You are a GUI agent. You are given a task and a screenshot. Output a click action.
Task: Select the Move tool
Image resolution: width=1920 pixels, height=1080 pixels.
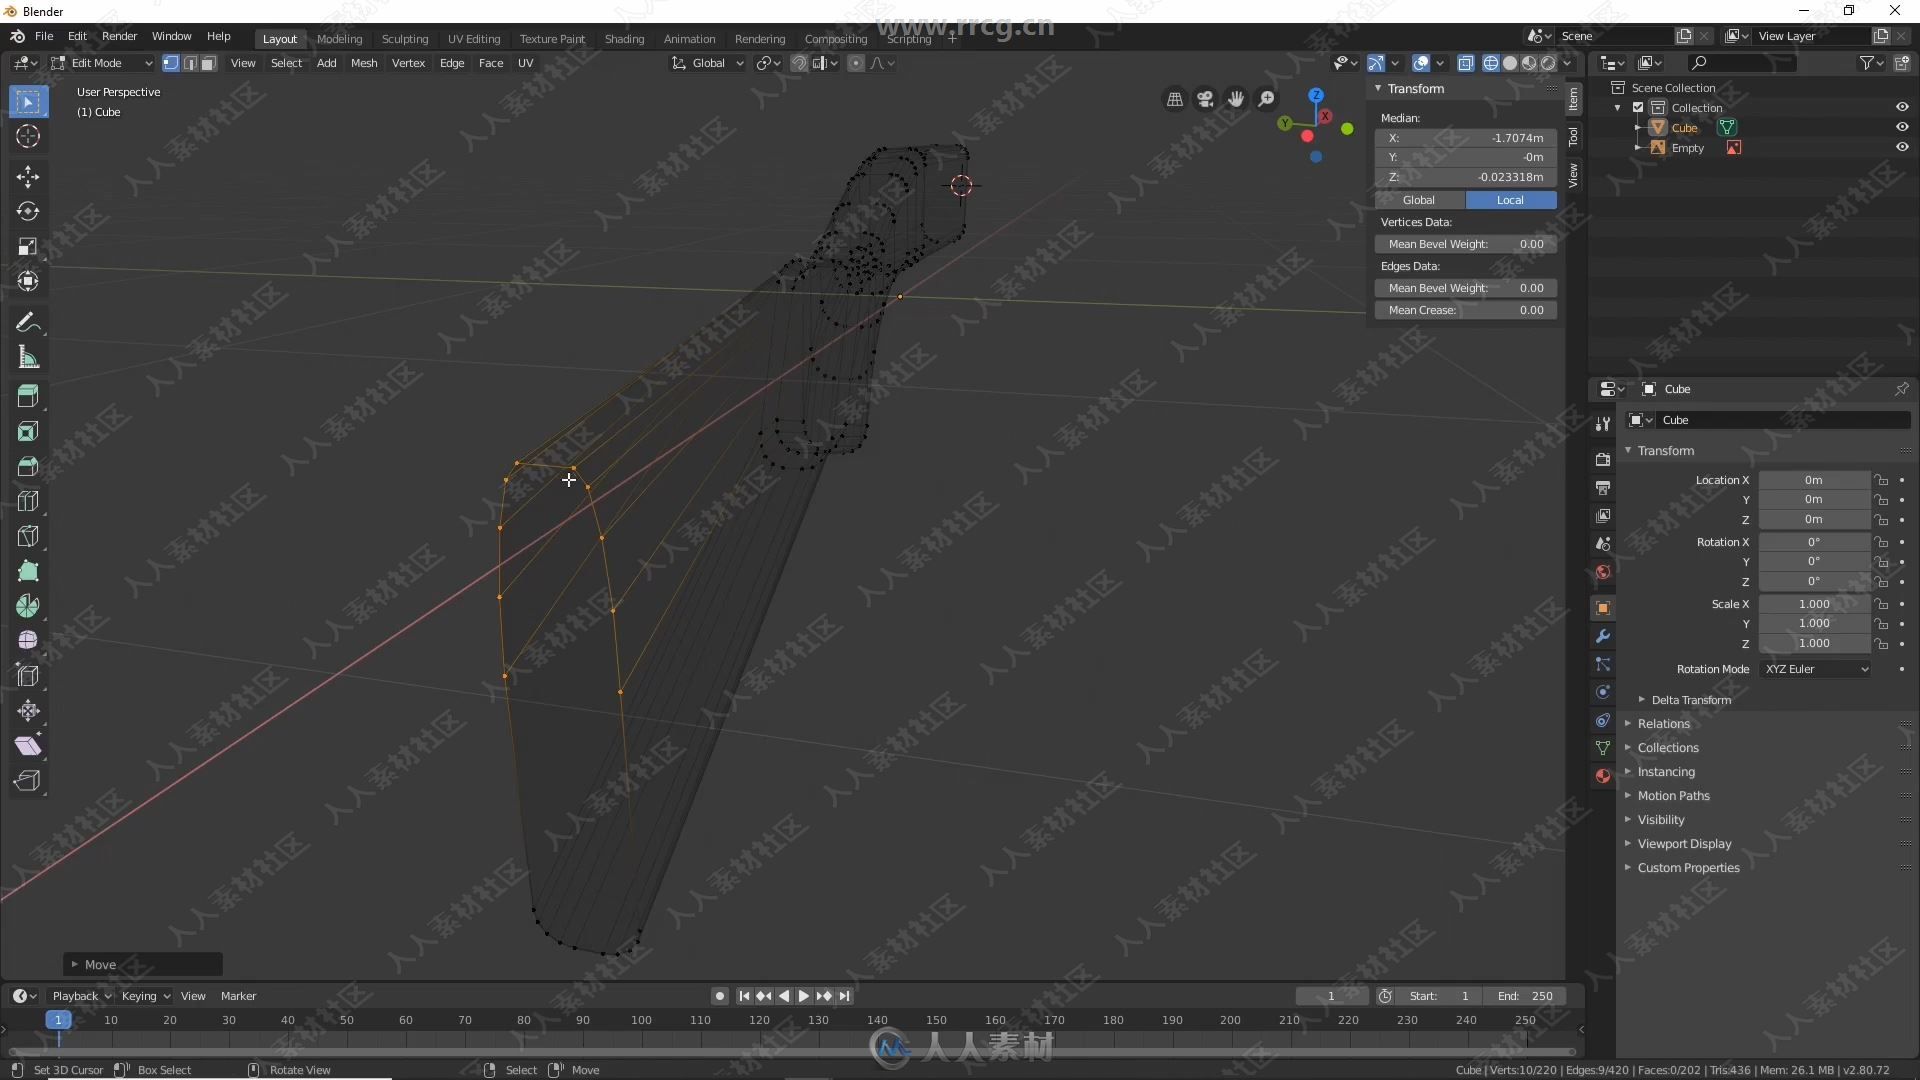pyautogui.click(x=28, y=177)
